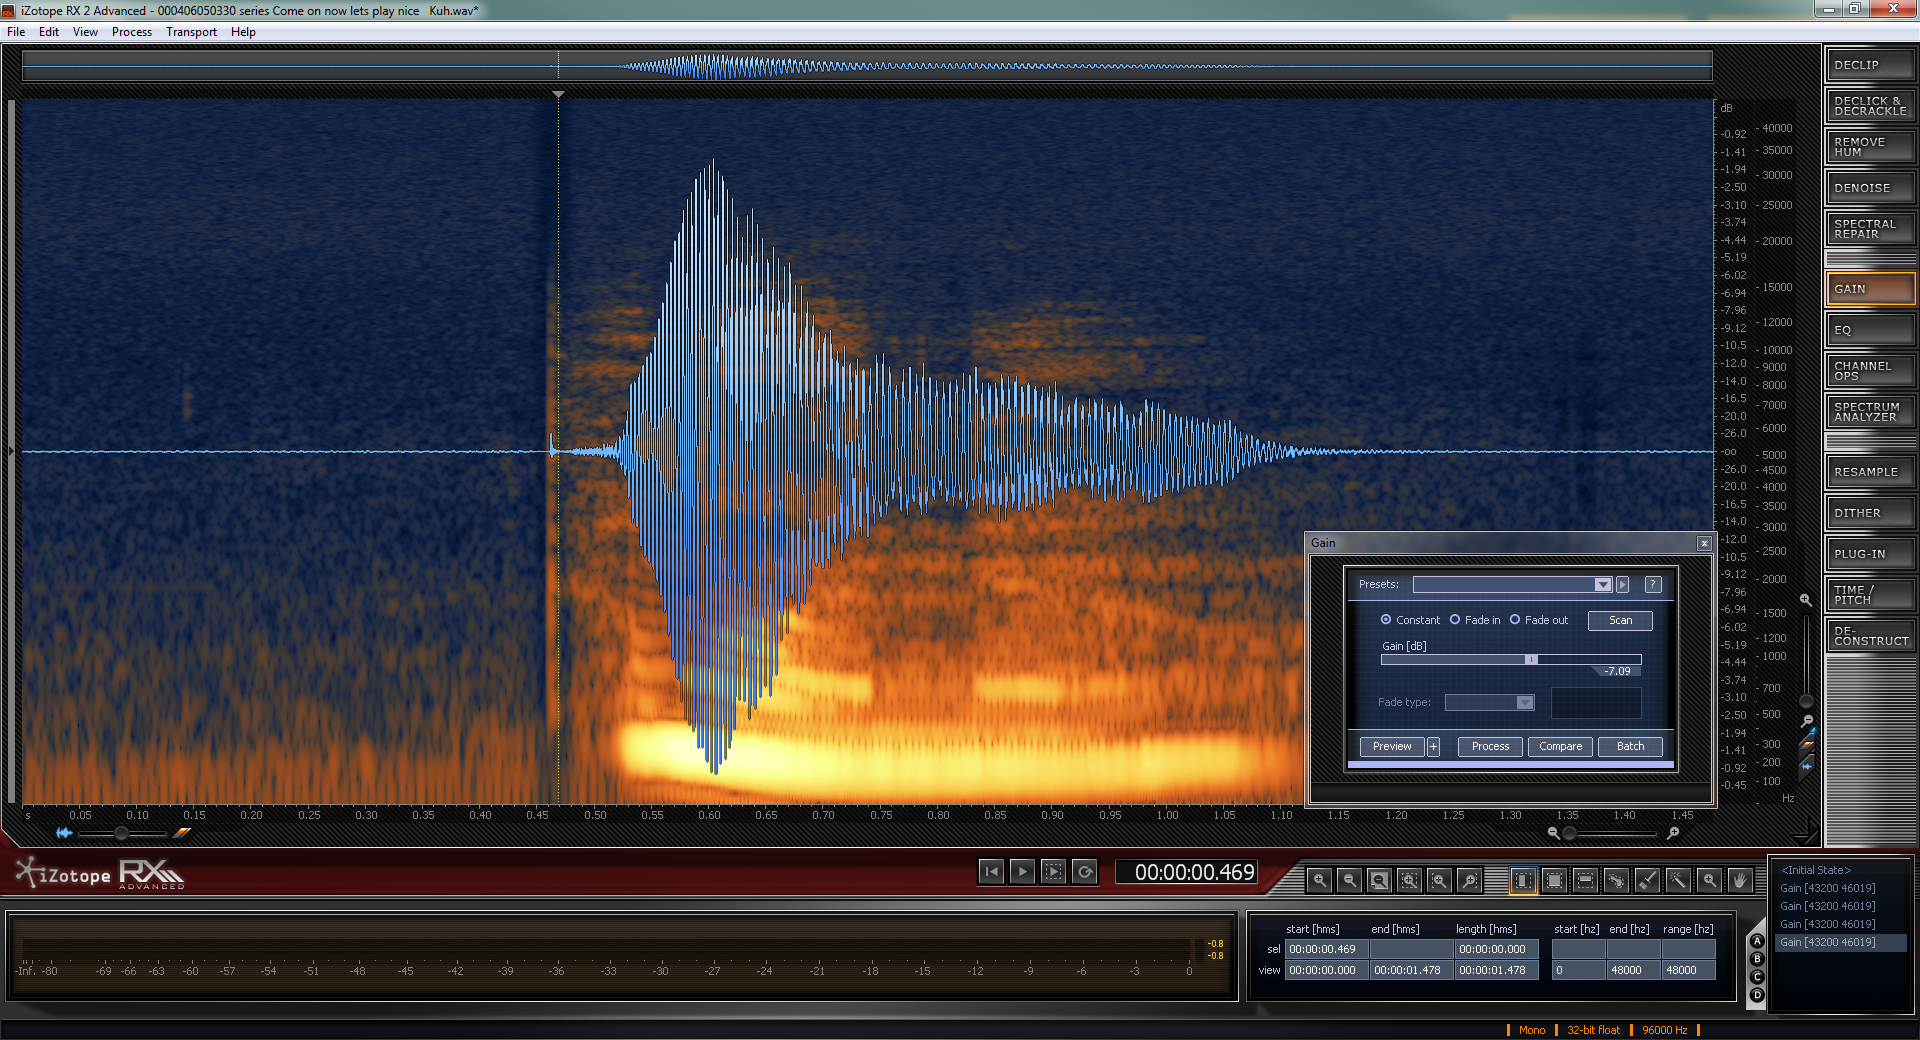Click Compare in Gain panel

(1560, 747)
